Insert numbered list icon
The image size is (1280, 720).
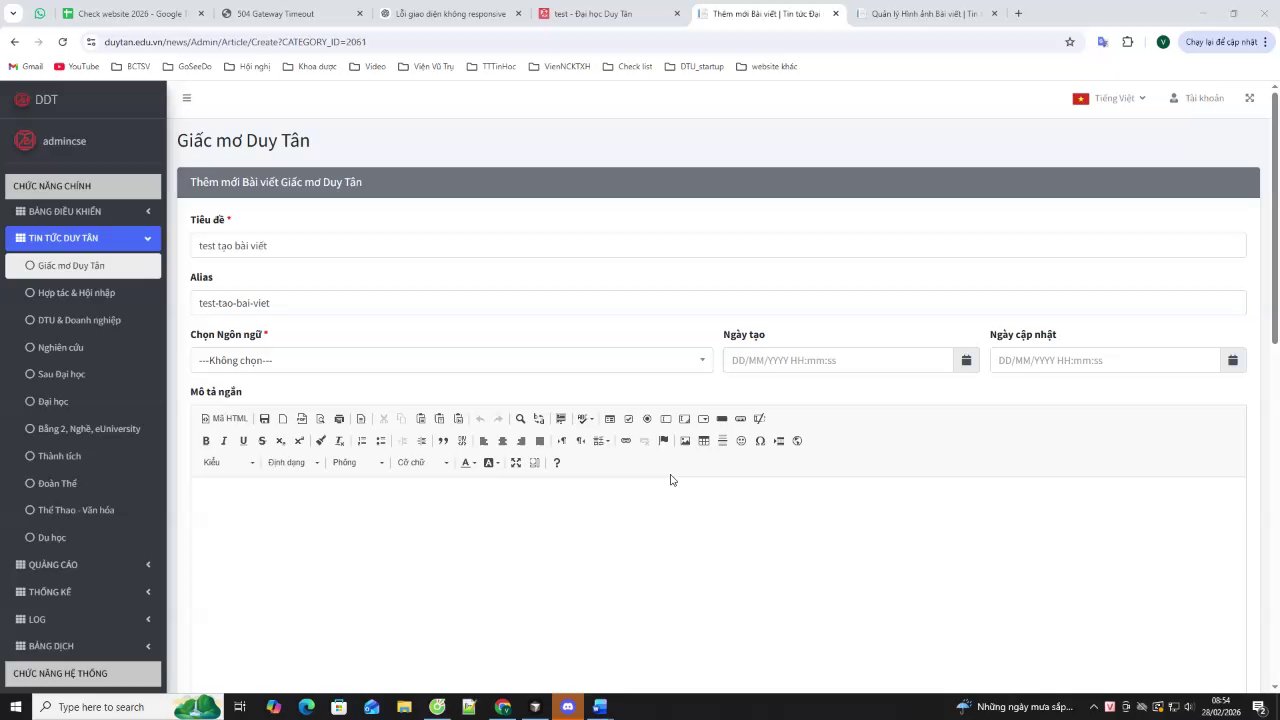click(362, 441)
